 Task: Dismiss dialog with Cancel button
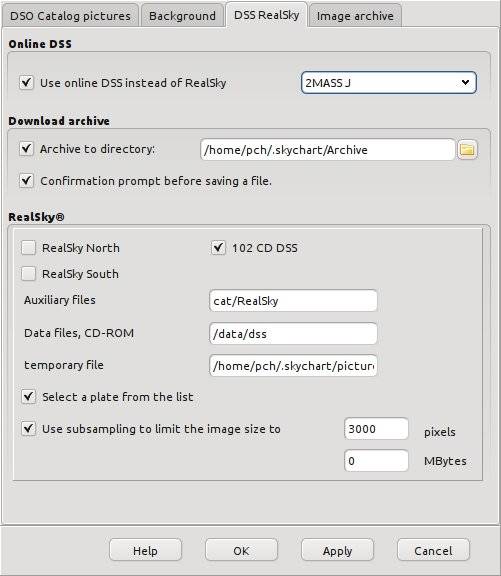pyautogui.click(x=433, y=550)
